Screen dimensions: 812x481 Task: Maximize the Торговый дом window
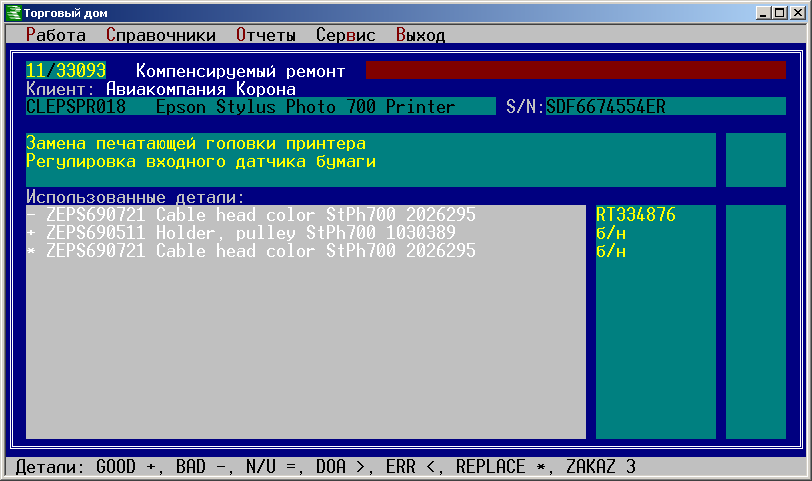(779, 13)
